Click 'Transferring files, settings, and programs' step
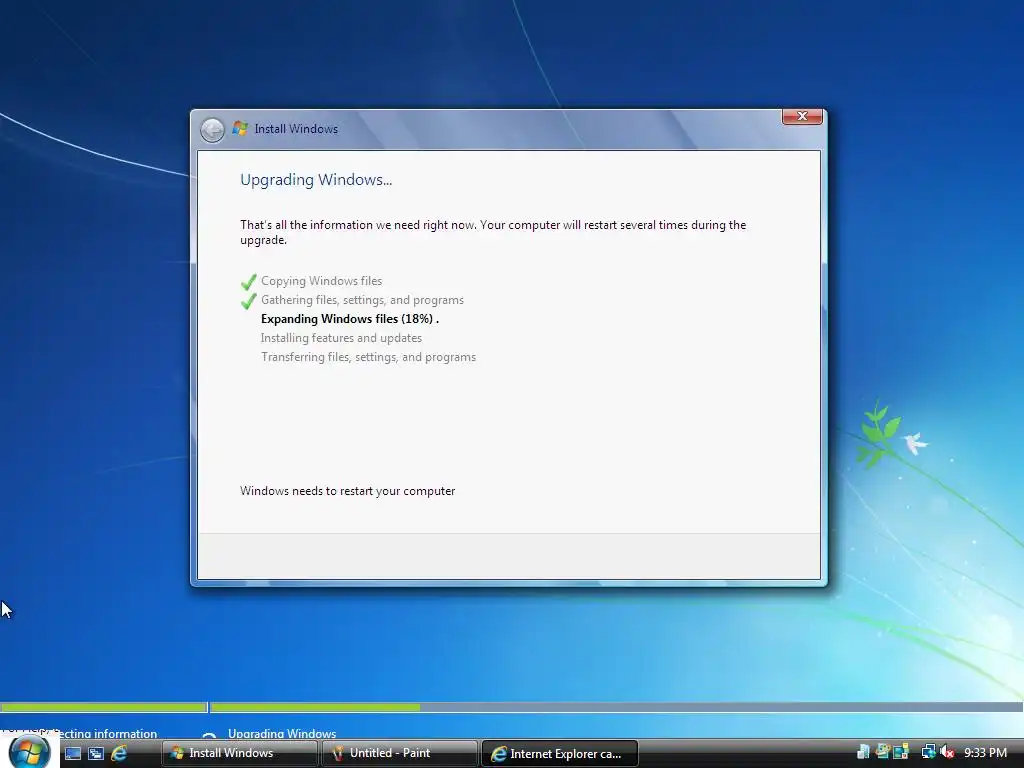The width and height of the screenshot is (1024, 768). (x=368, y=357)
